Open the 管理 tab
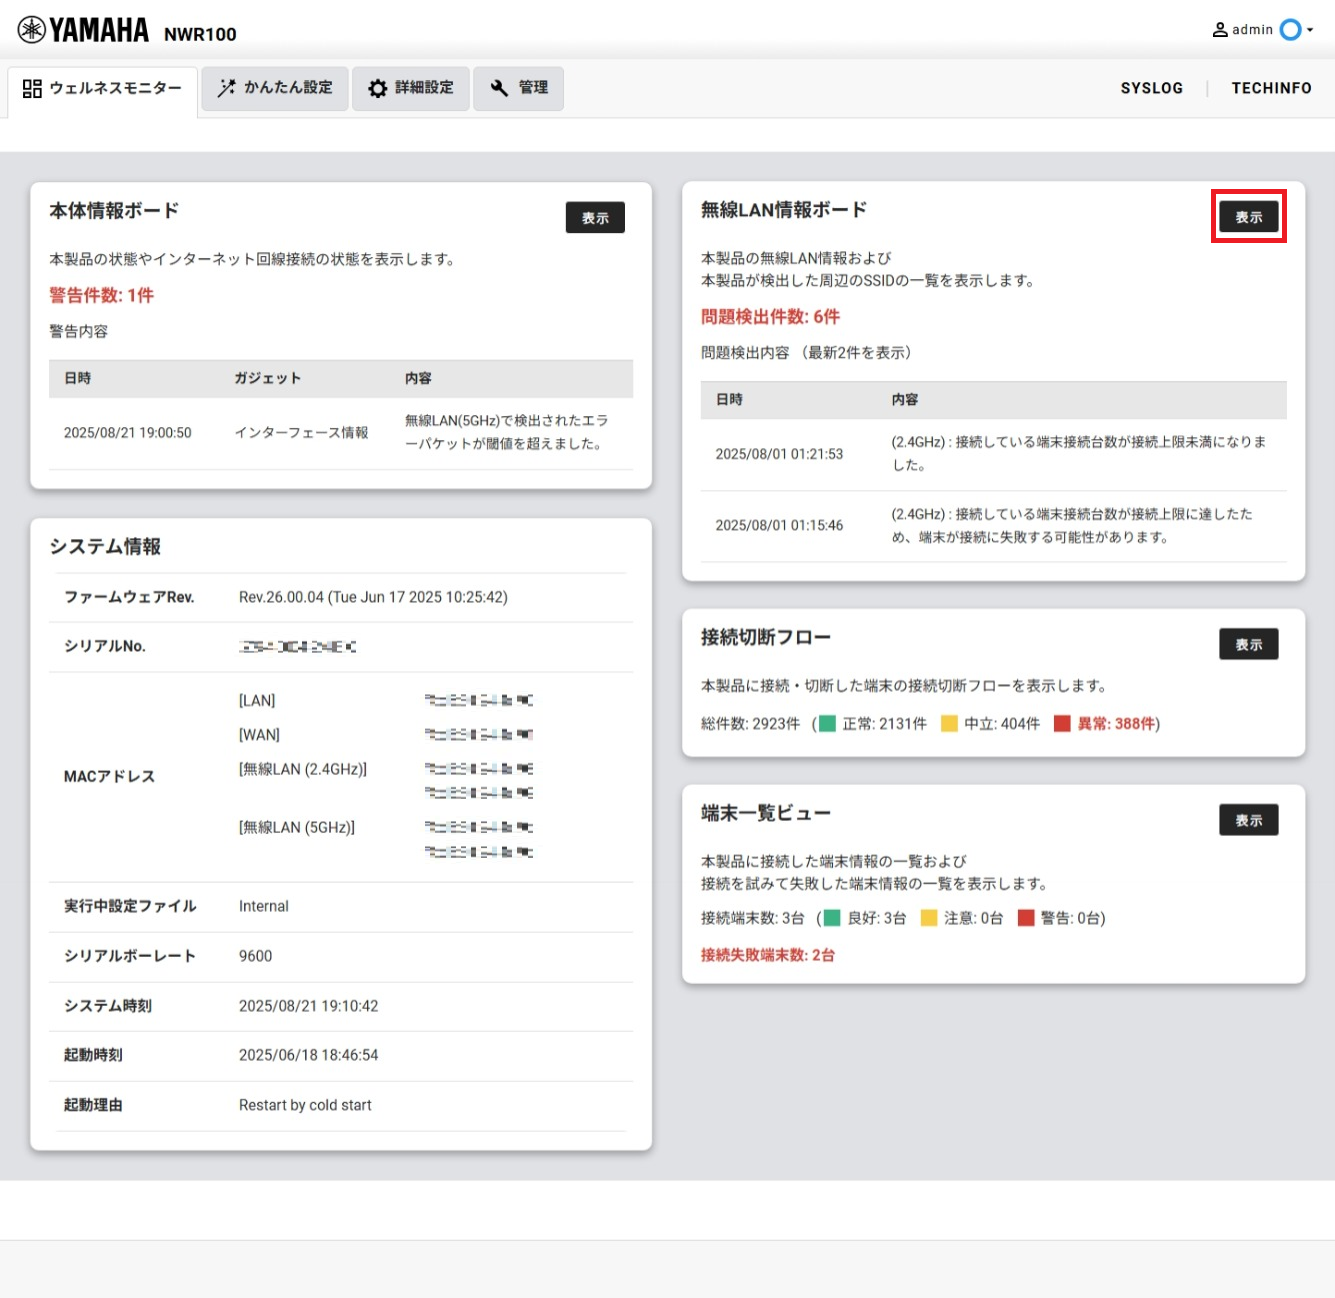This screenshot has width=1335, height=1298. tap(518, 88)
